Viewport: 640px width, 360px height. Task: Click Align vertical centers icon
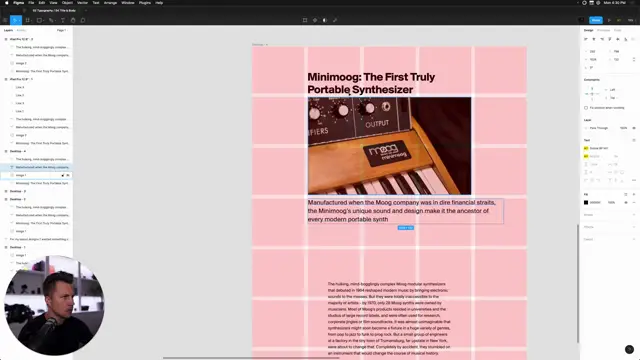618,39
